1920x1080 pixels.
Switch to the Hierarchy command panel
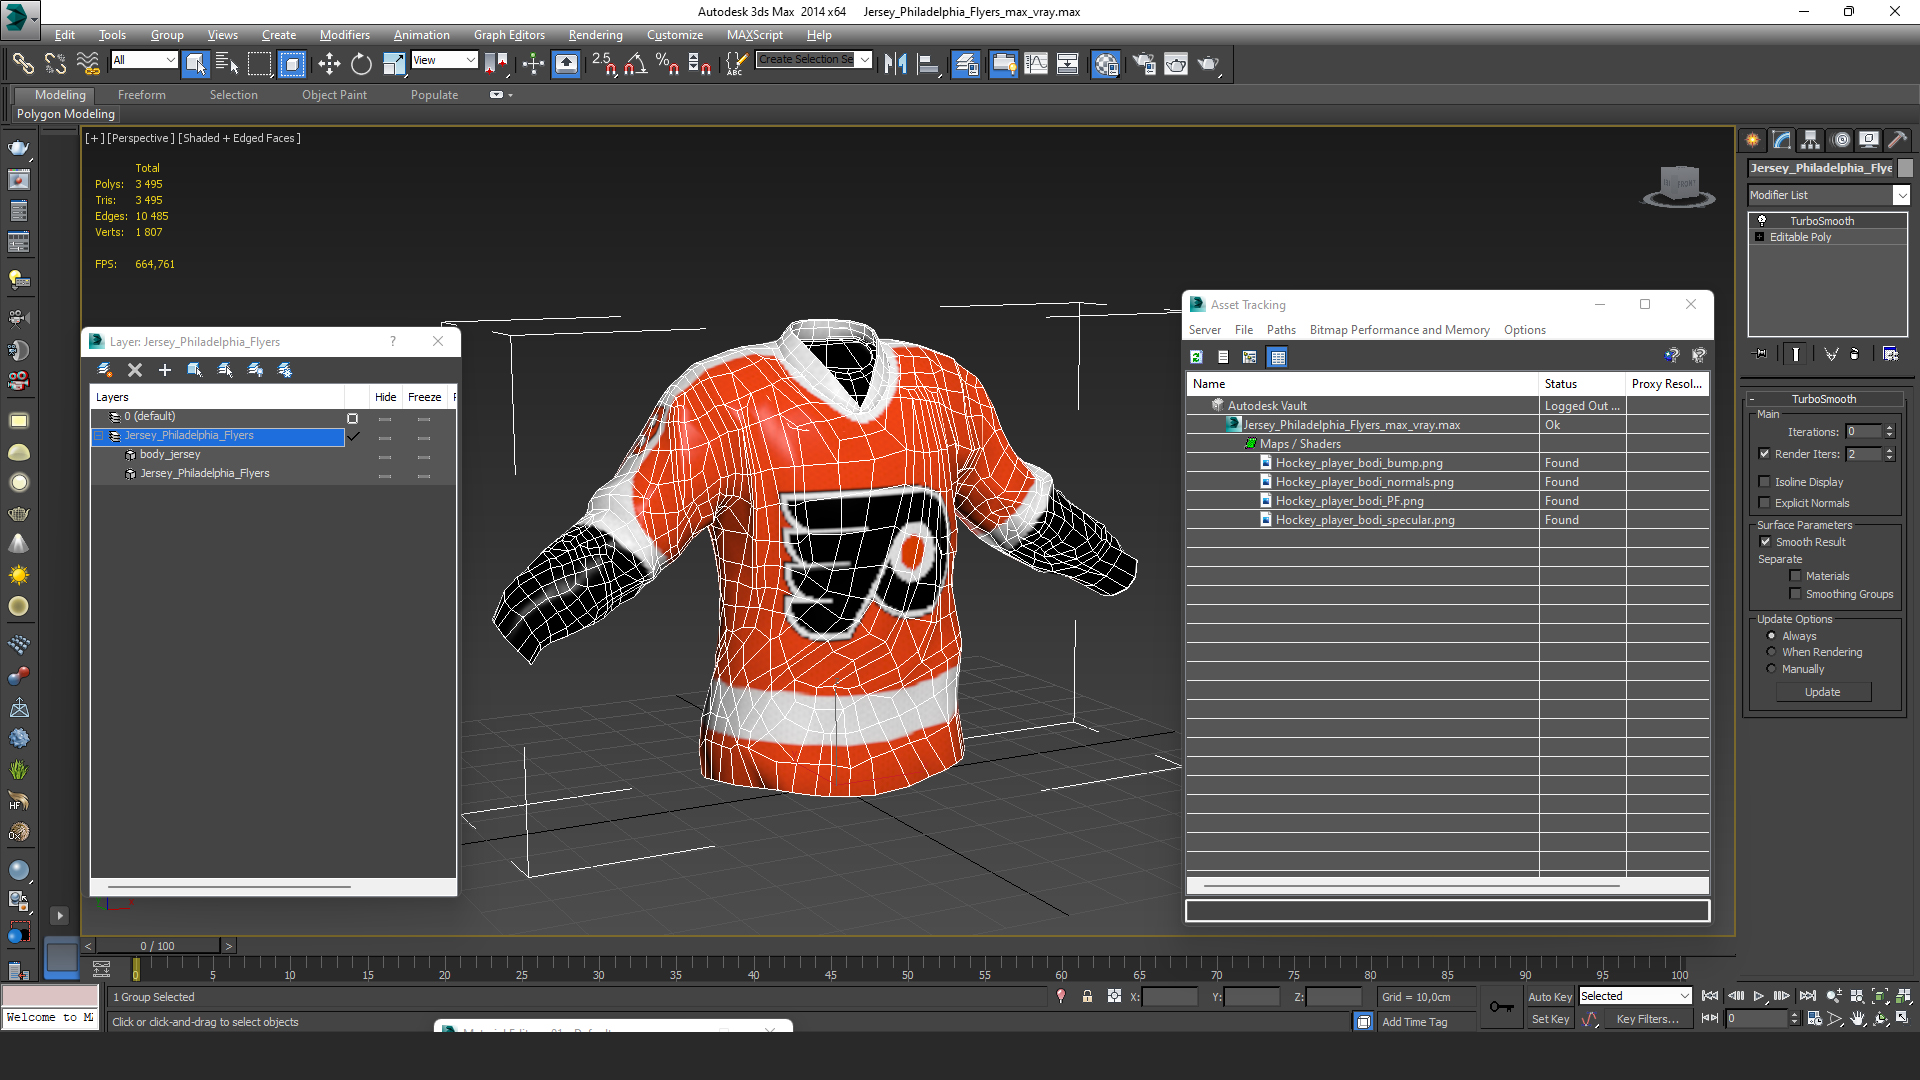1811,140
